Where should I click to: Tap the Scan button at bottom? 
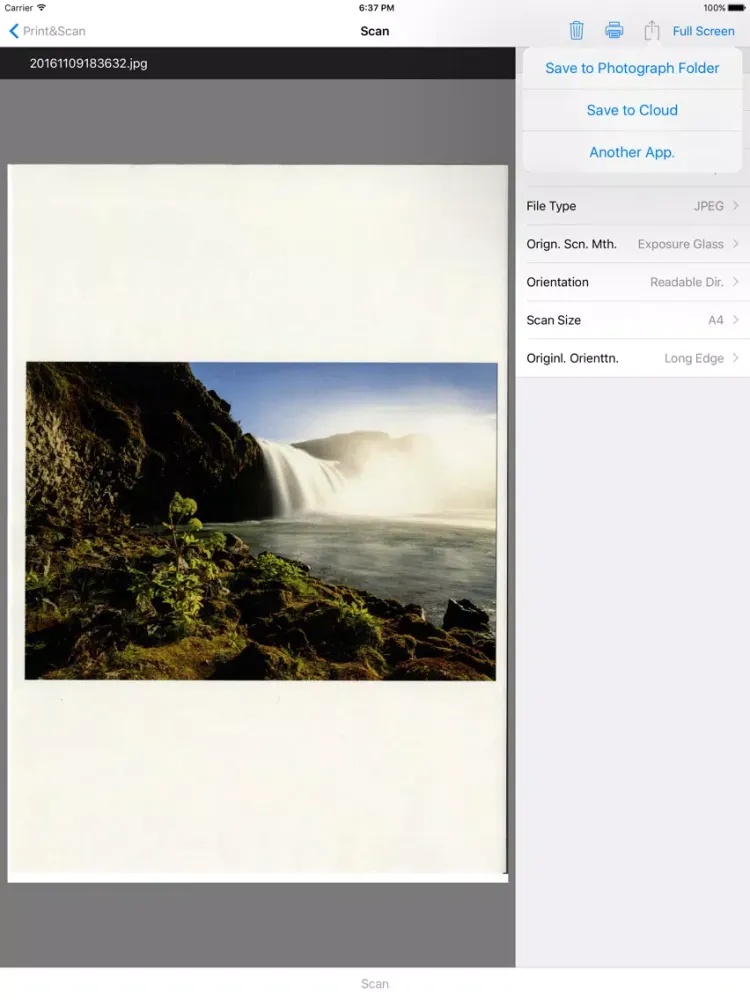[x=374, y=983]
